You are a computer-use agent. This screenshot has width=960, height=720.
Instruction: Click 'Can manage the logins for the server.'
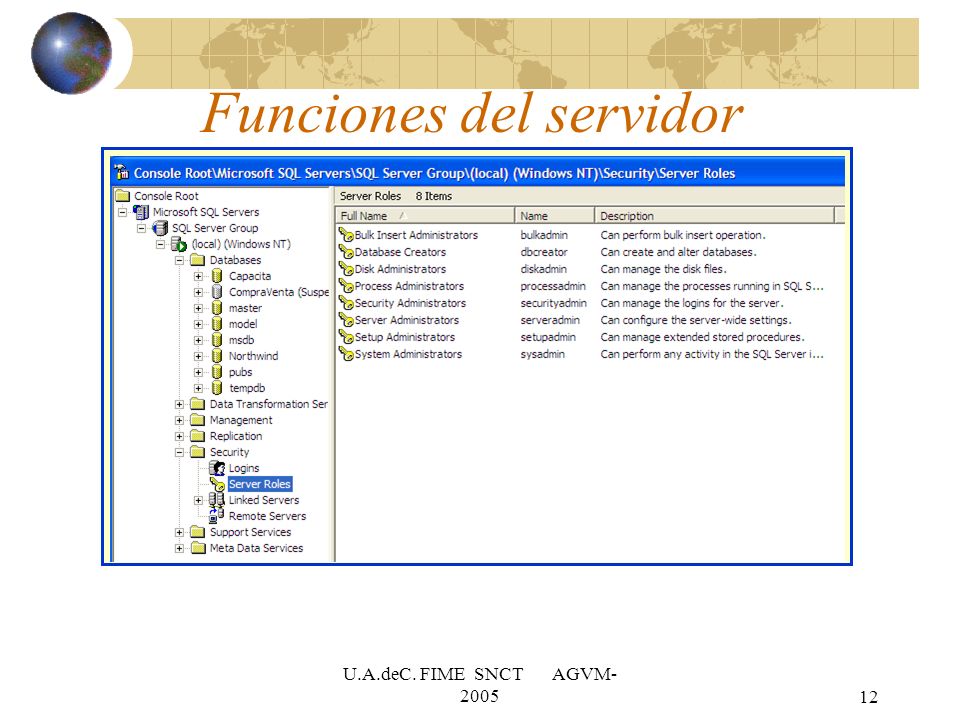click(x=692, y=303)
